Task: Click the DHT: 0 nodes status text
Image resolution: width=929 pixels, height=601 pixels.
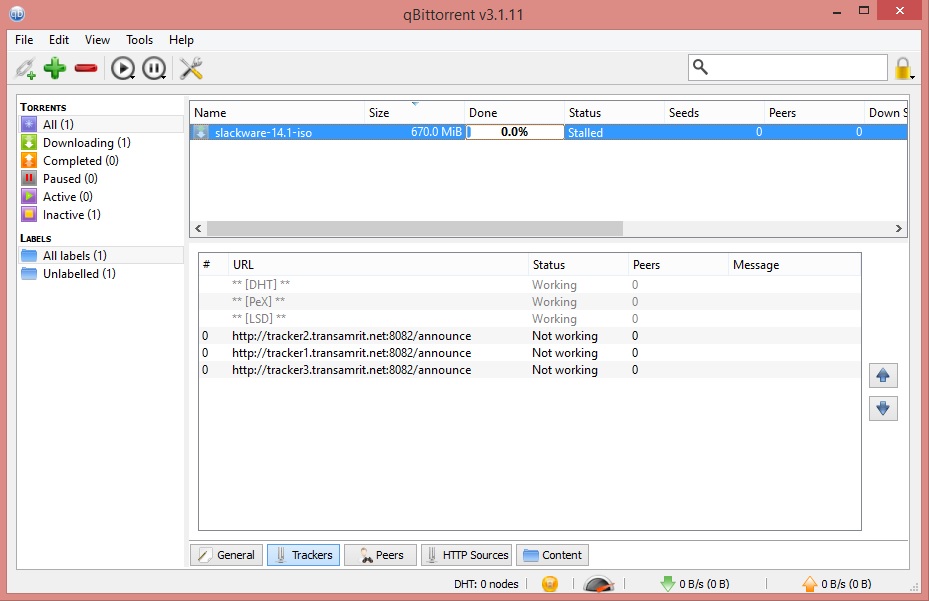Action: coord(486,584)
